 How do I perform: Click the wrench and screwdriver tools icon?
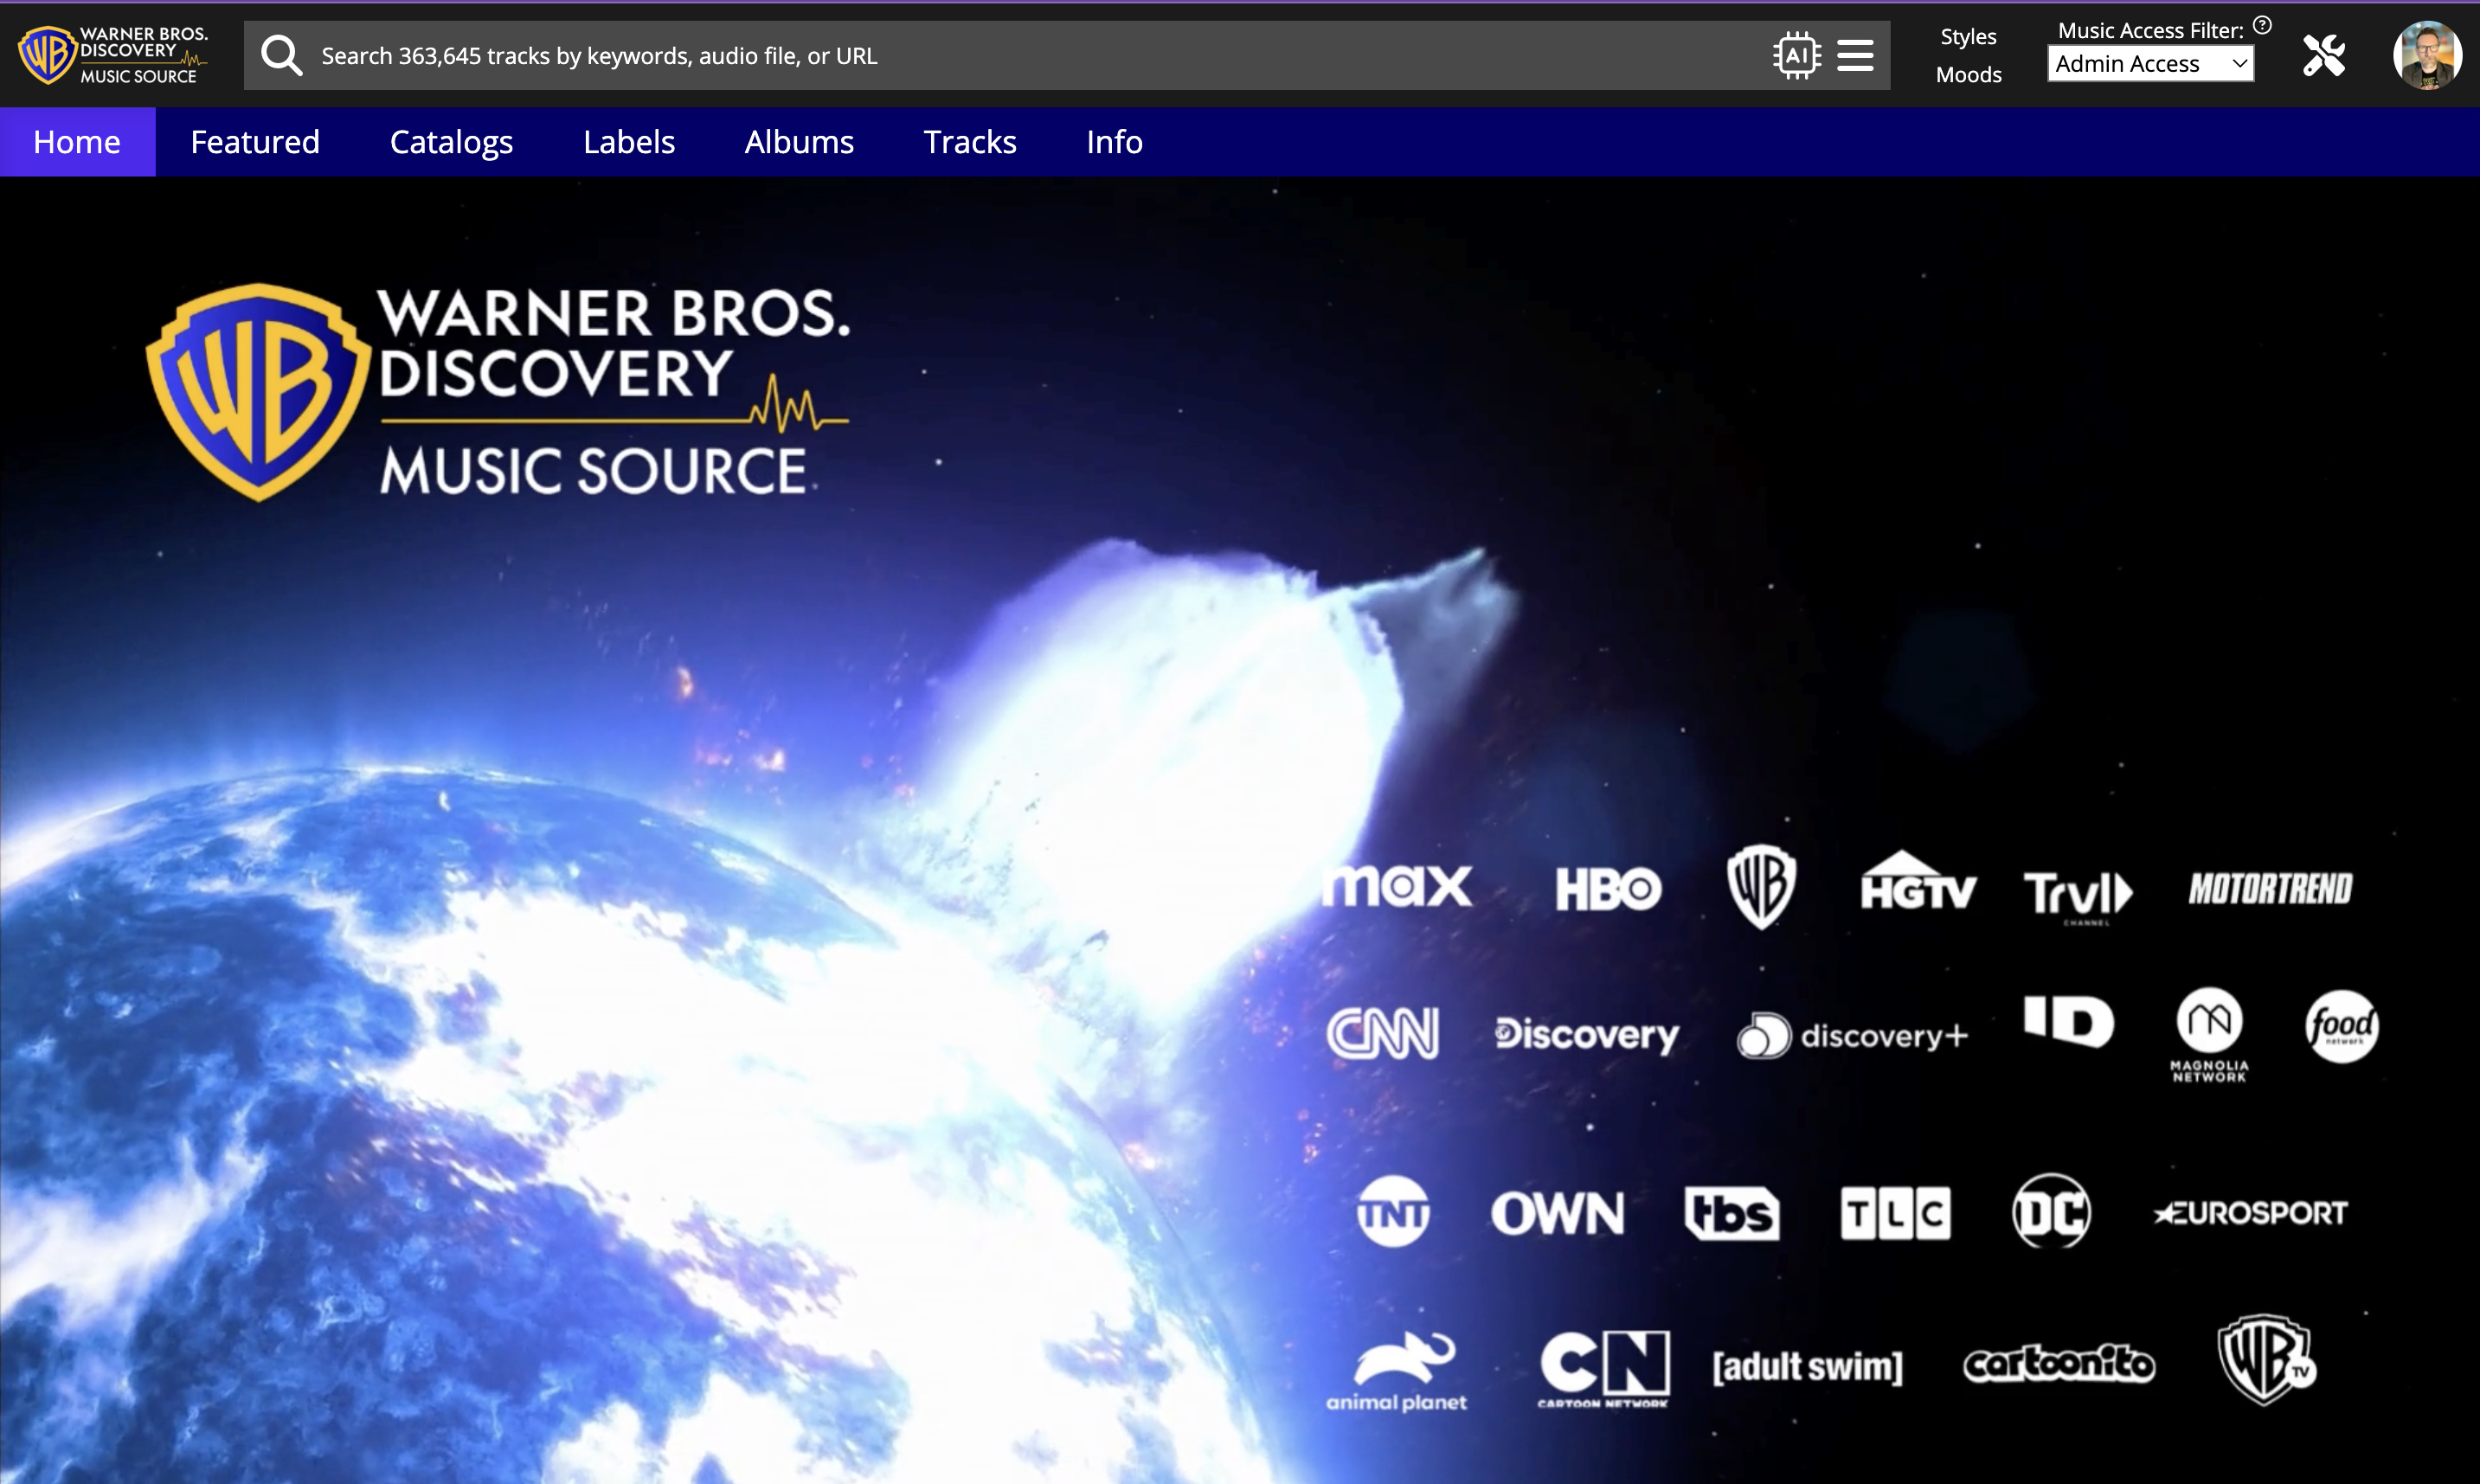(x=2323, y=56)
